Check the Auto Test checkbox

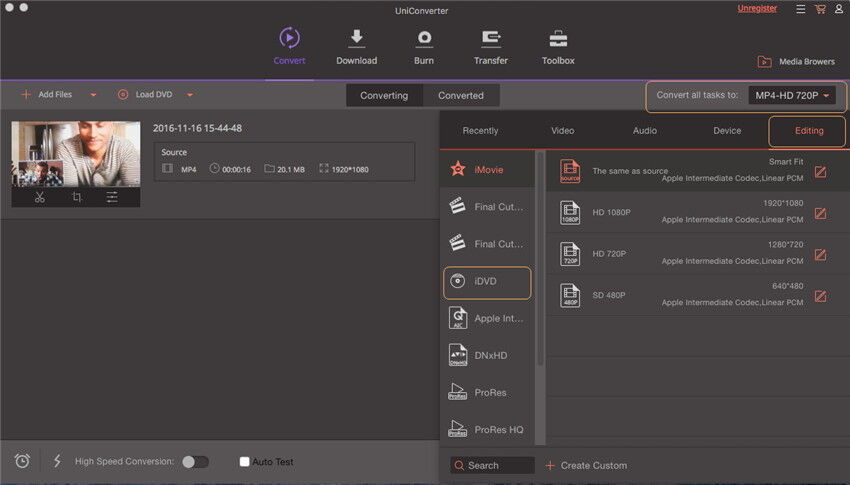click(x=244, y=462)
